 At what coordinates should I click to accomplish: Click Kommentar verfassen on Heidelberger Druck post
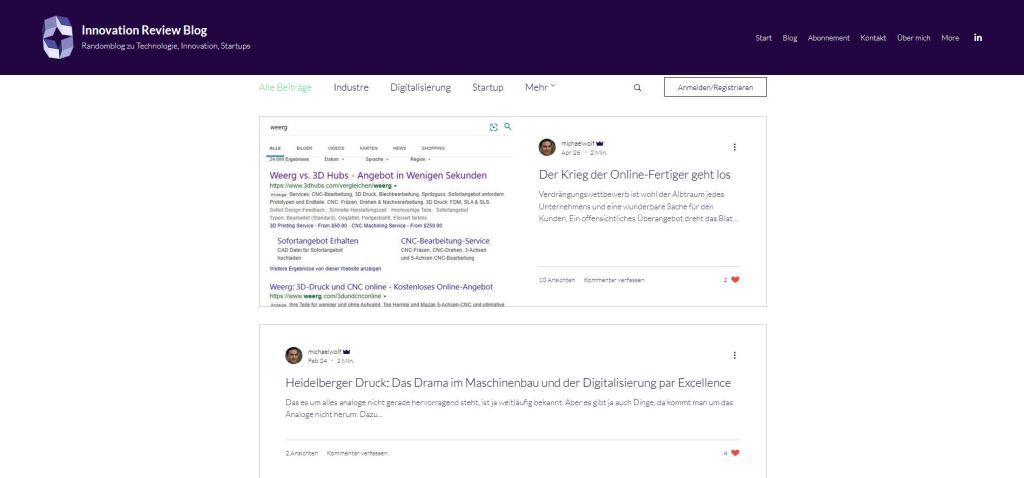pos(357,453)
